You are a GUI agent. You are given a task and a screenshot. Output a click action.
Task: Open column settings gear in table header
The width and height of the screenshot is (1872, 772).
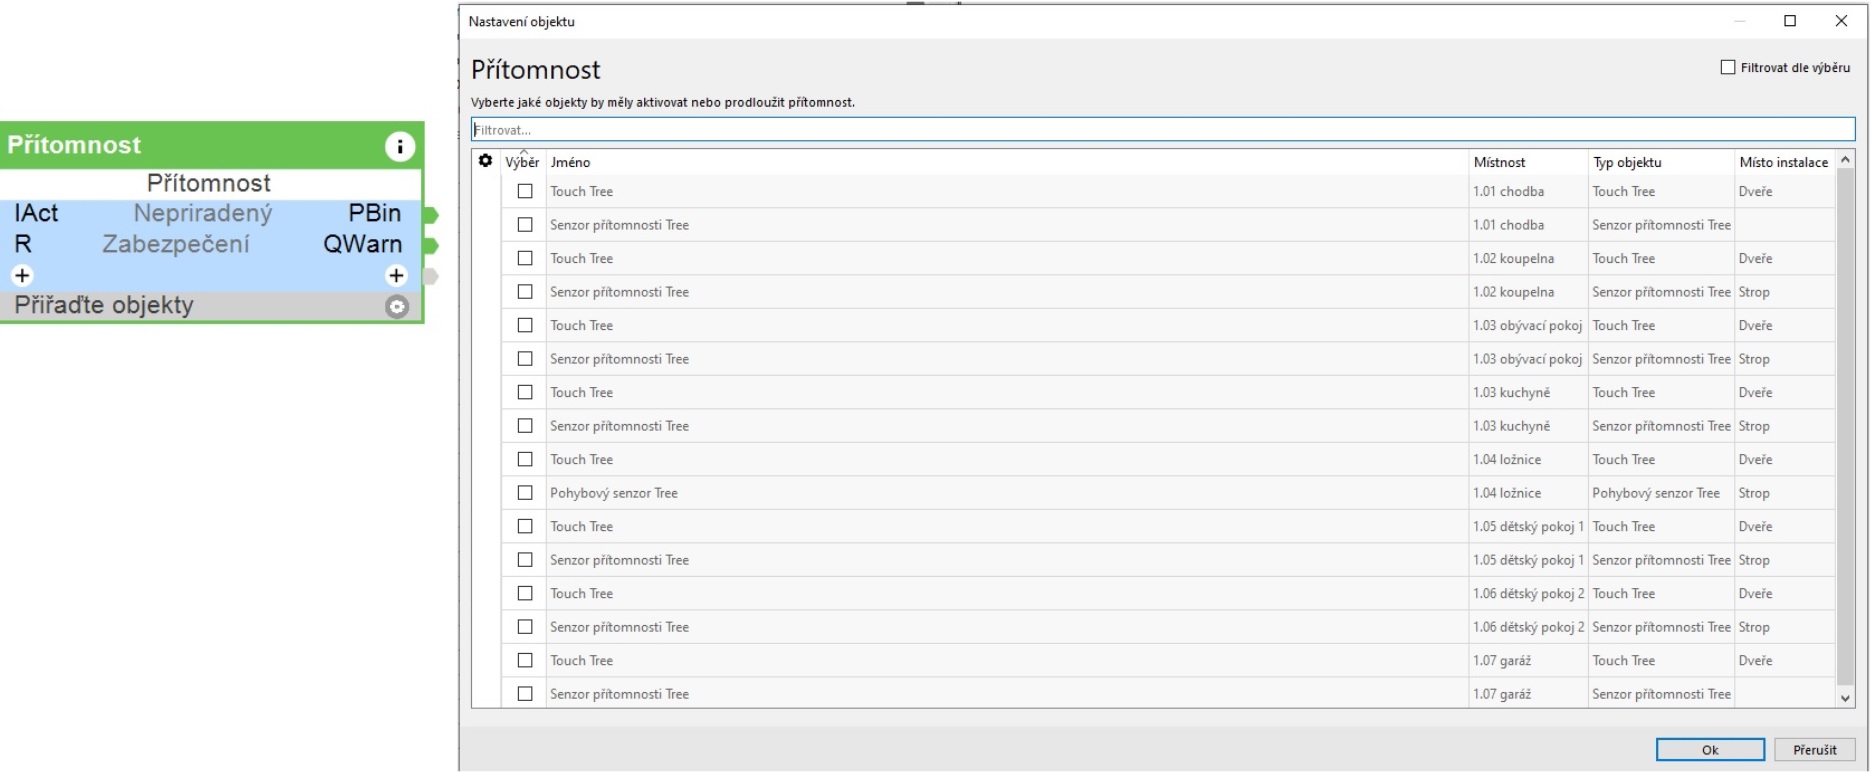pyautogui.click(x=485, y=161)
